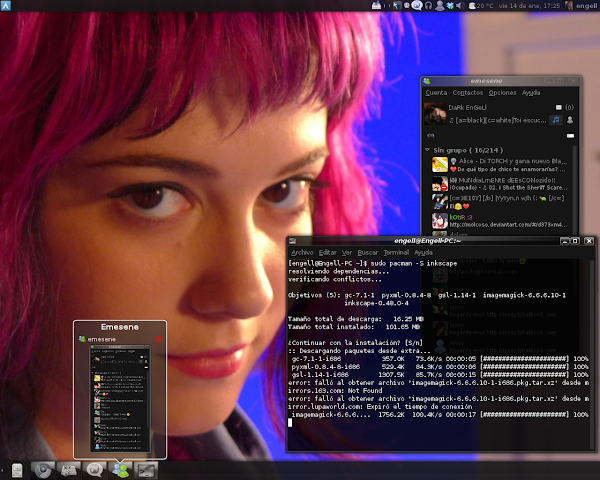Image resolution: width=600 pixels, height=480 pixels.
Task: Select the MuNdiaLmENtE dEEsCONozido contact
Action: [x=500, y=184]
